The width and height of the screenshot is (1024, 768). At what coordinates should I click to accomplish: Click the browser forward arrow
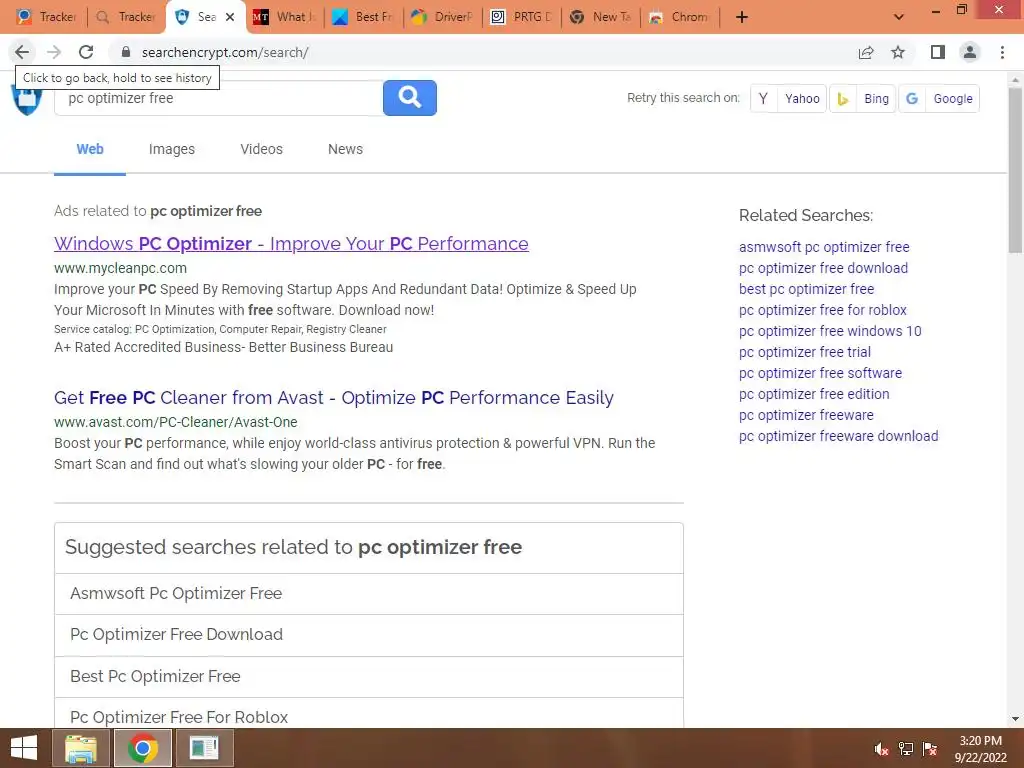click(x=54, y=52)
